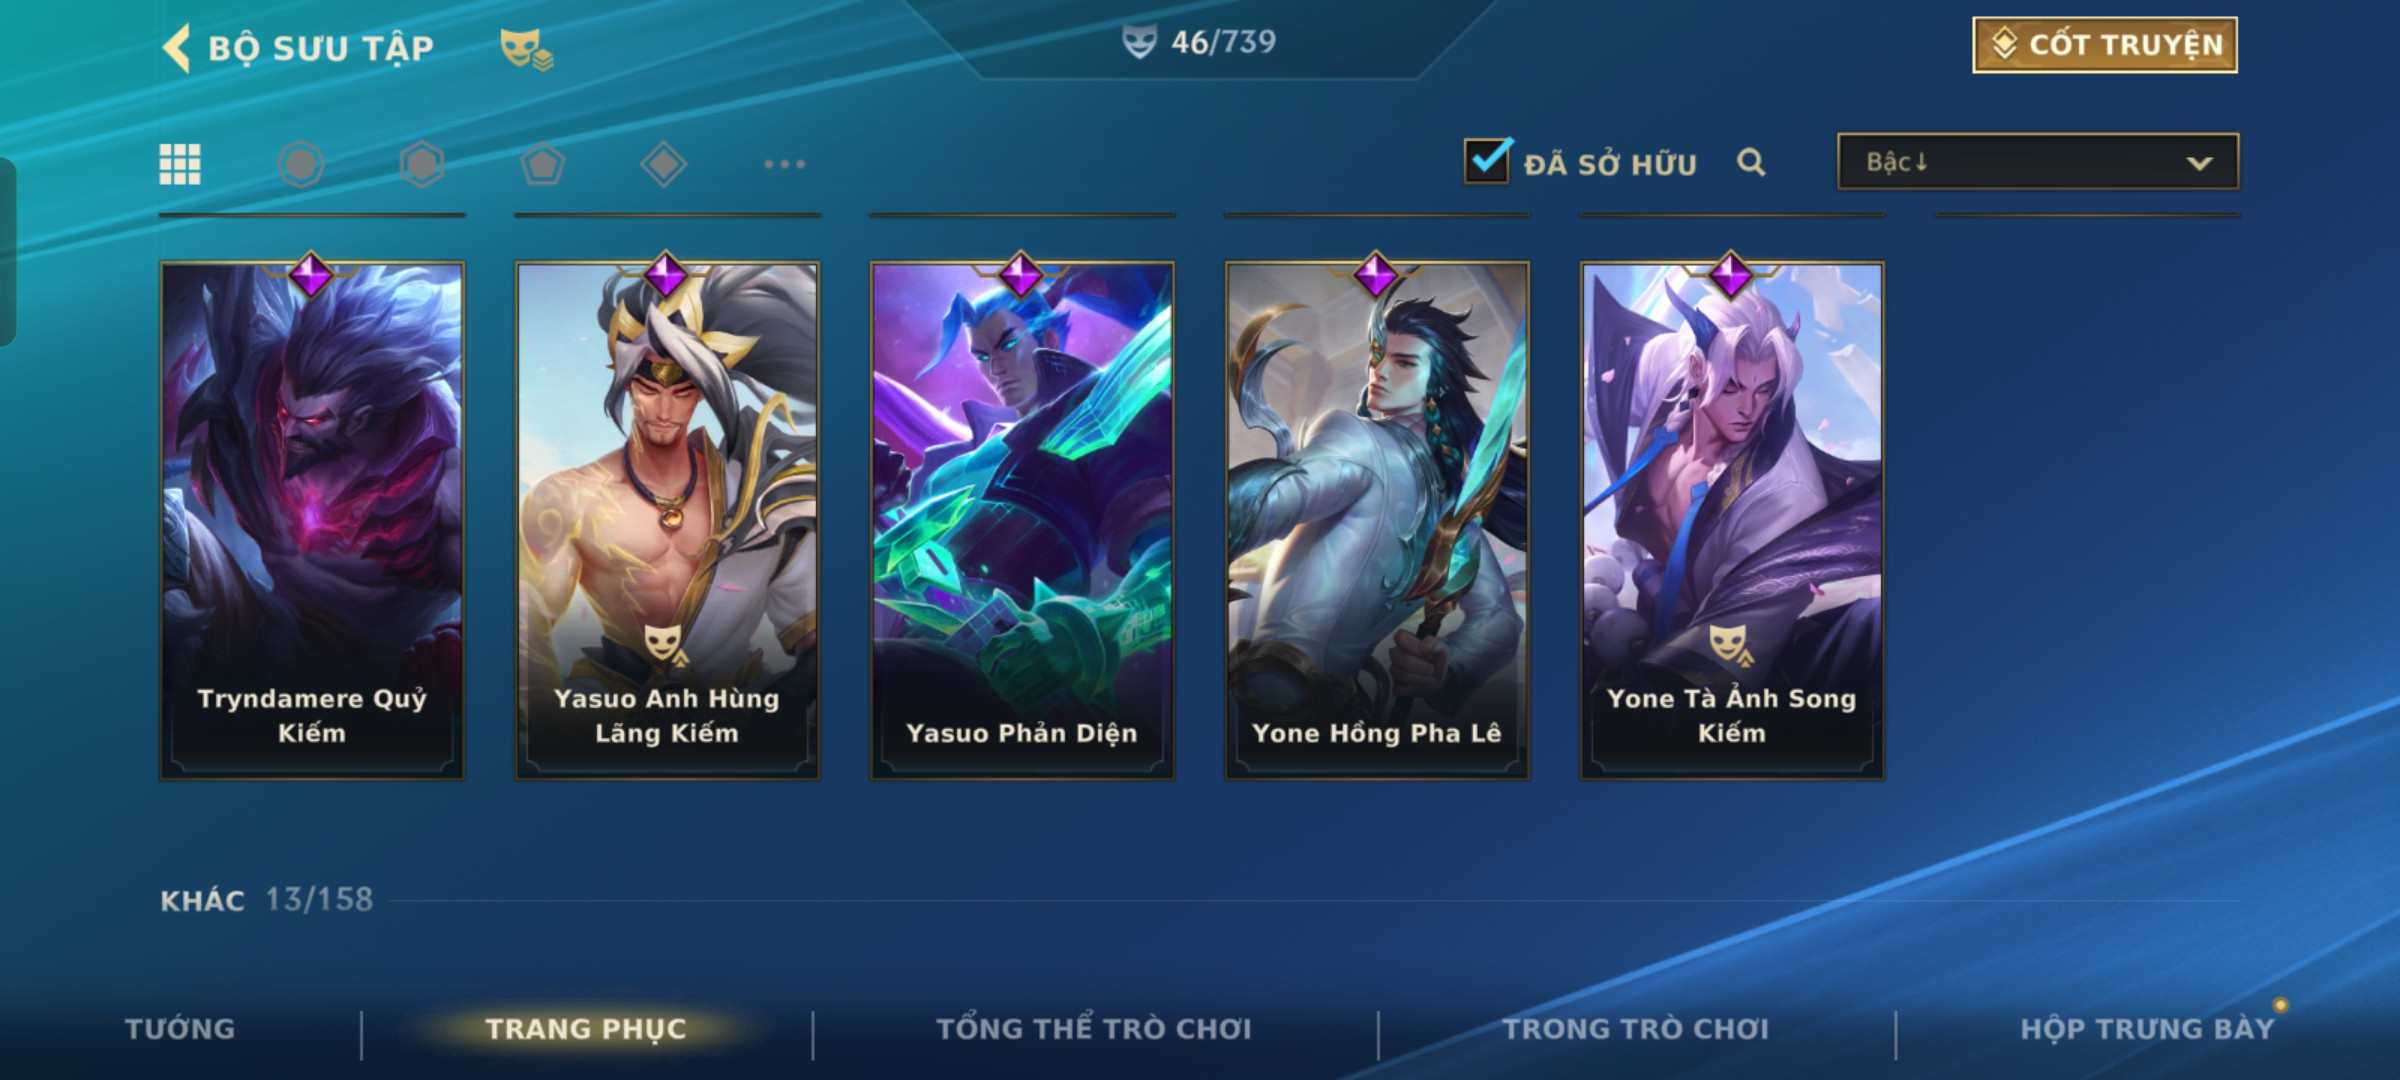Select the Yasuo Phản Diện skin card

click(x=1022, y=520)
